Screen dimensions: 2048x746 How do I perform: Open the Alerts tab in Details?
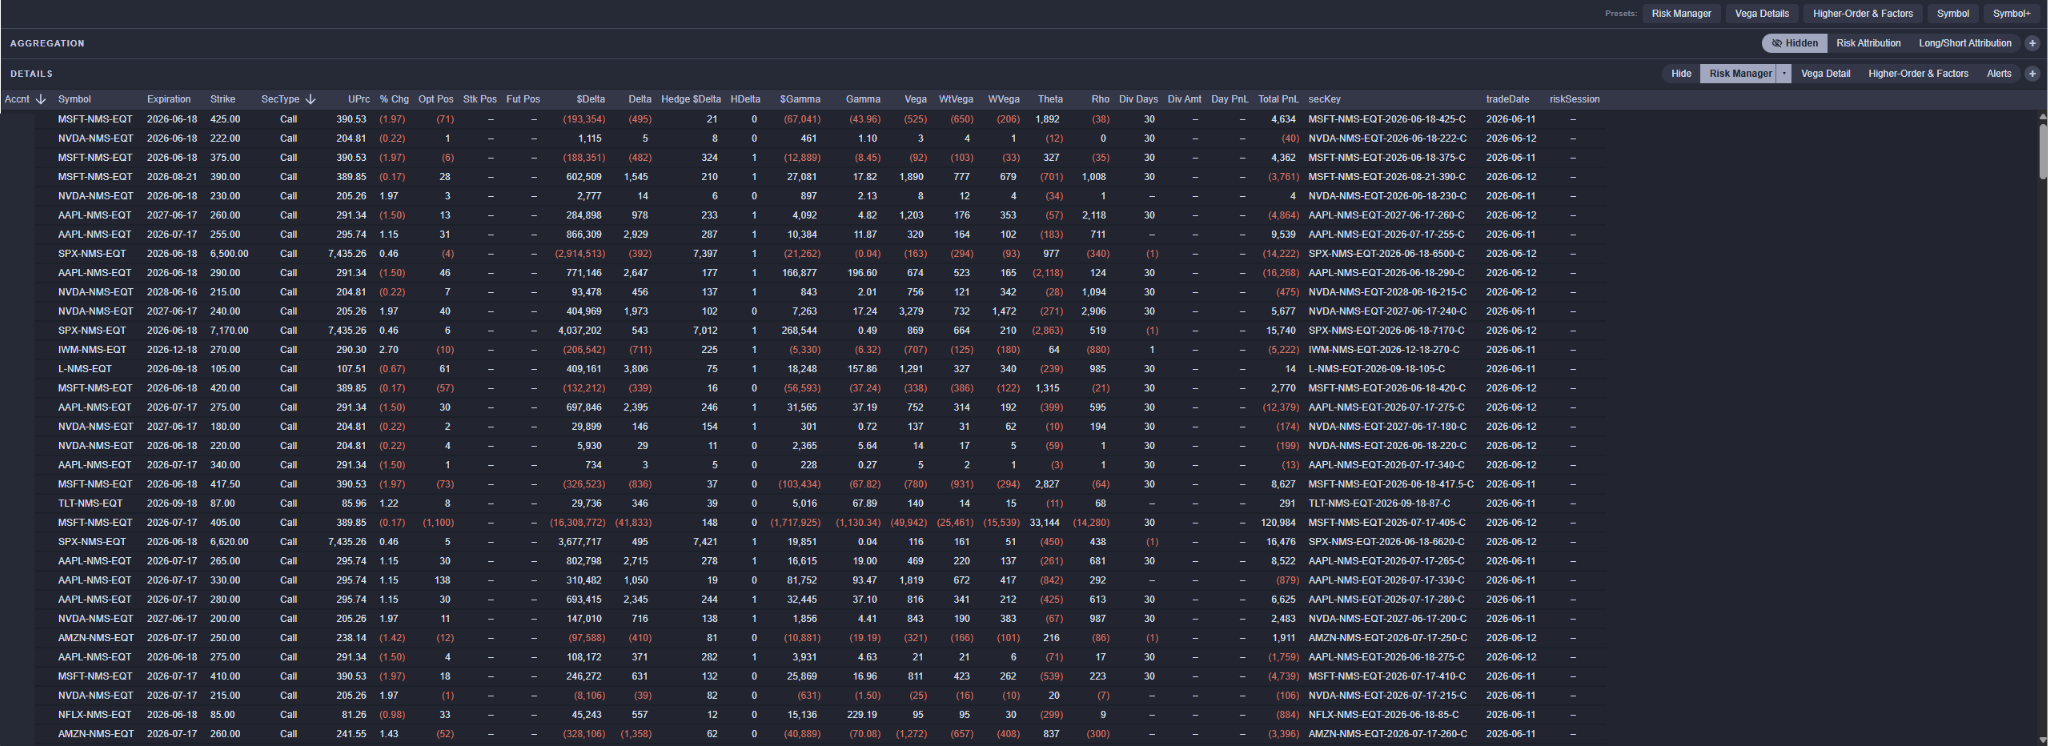[x=1999, y=73]
